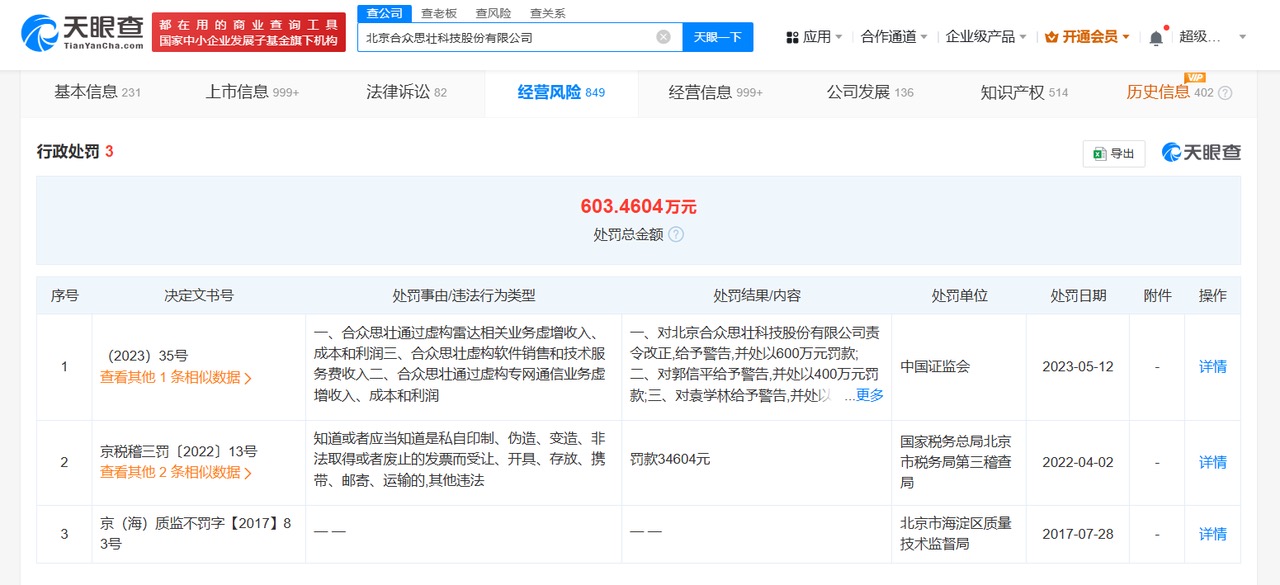Click document number 京（海）质监不罚字【2017】83号

[196, 534]
